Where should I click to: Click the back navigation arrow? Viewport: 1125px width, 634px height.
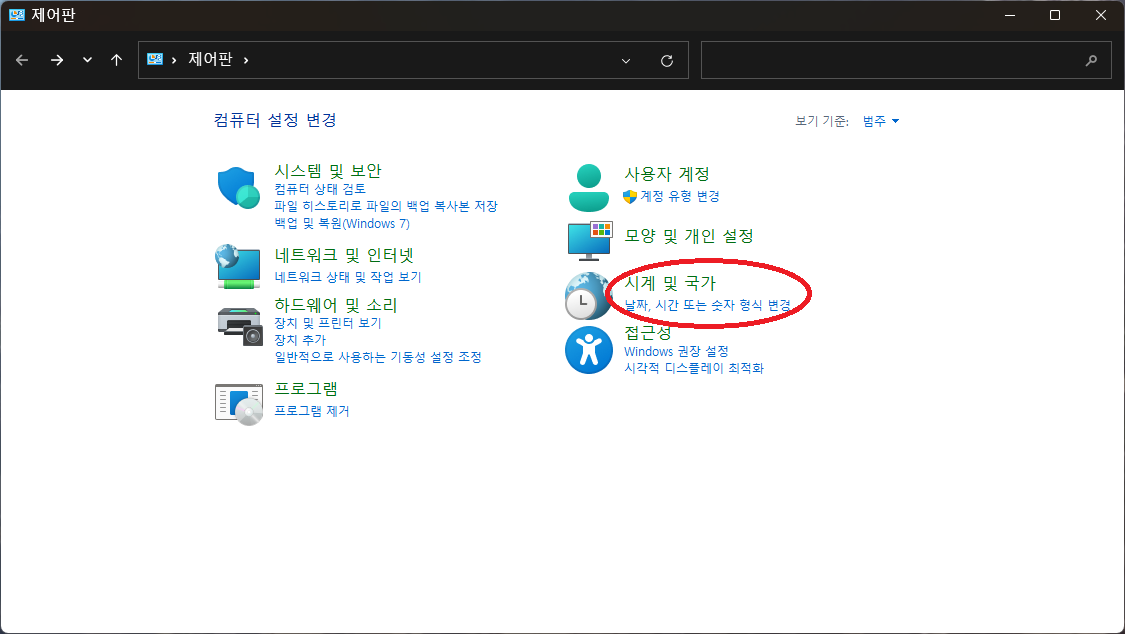point(22,60)
